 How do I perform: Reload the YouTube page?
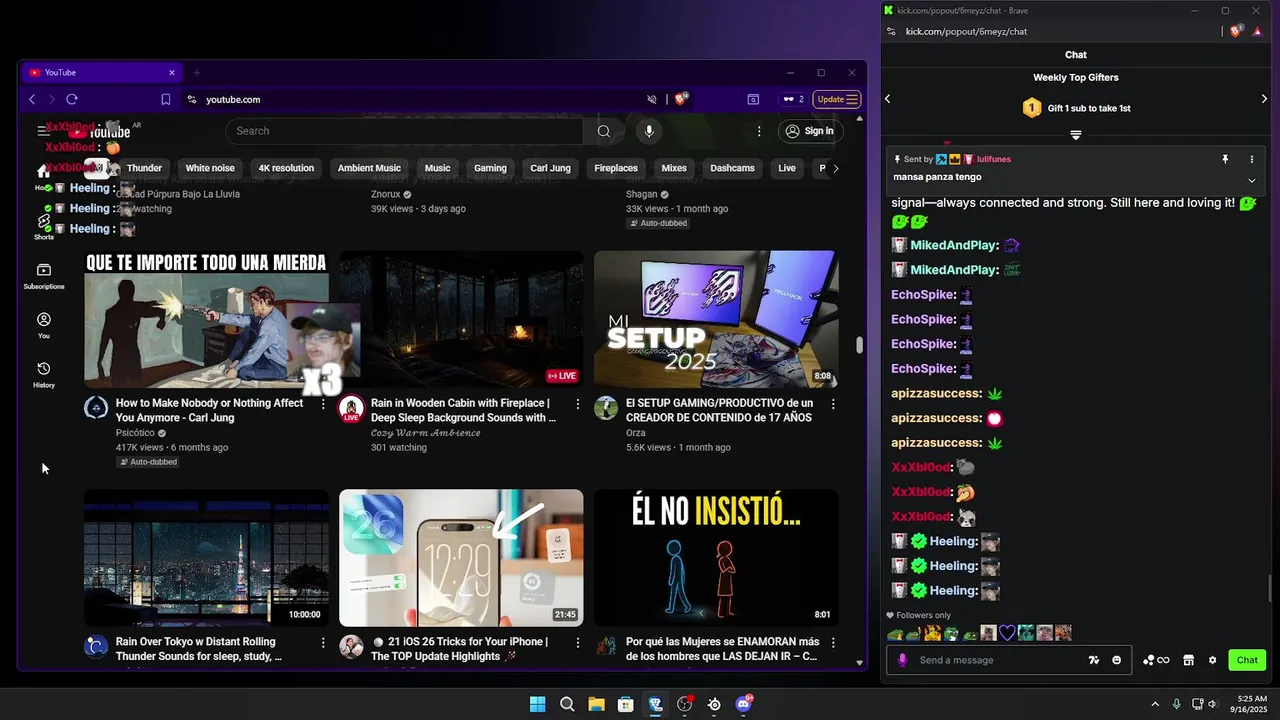pos(72,99)
